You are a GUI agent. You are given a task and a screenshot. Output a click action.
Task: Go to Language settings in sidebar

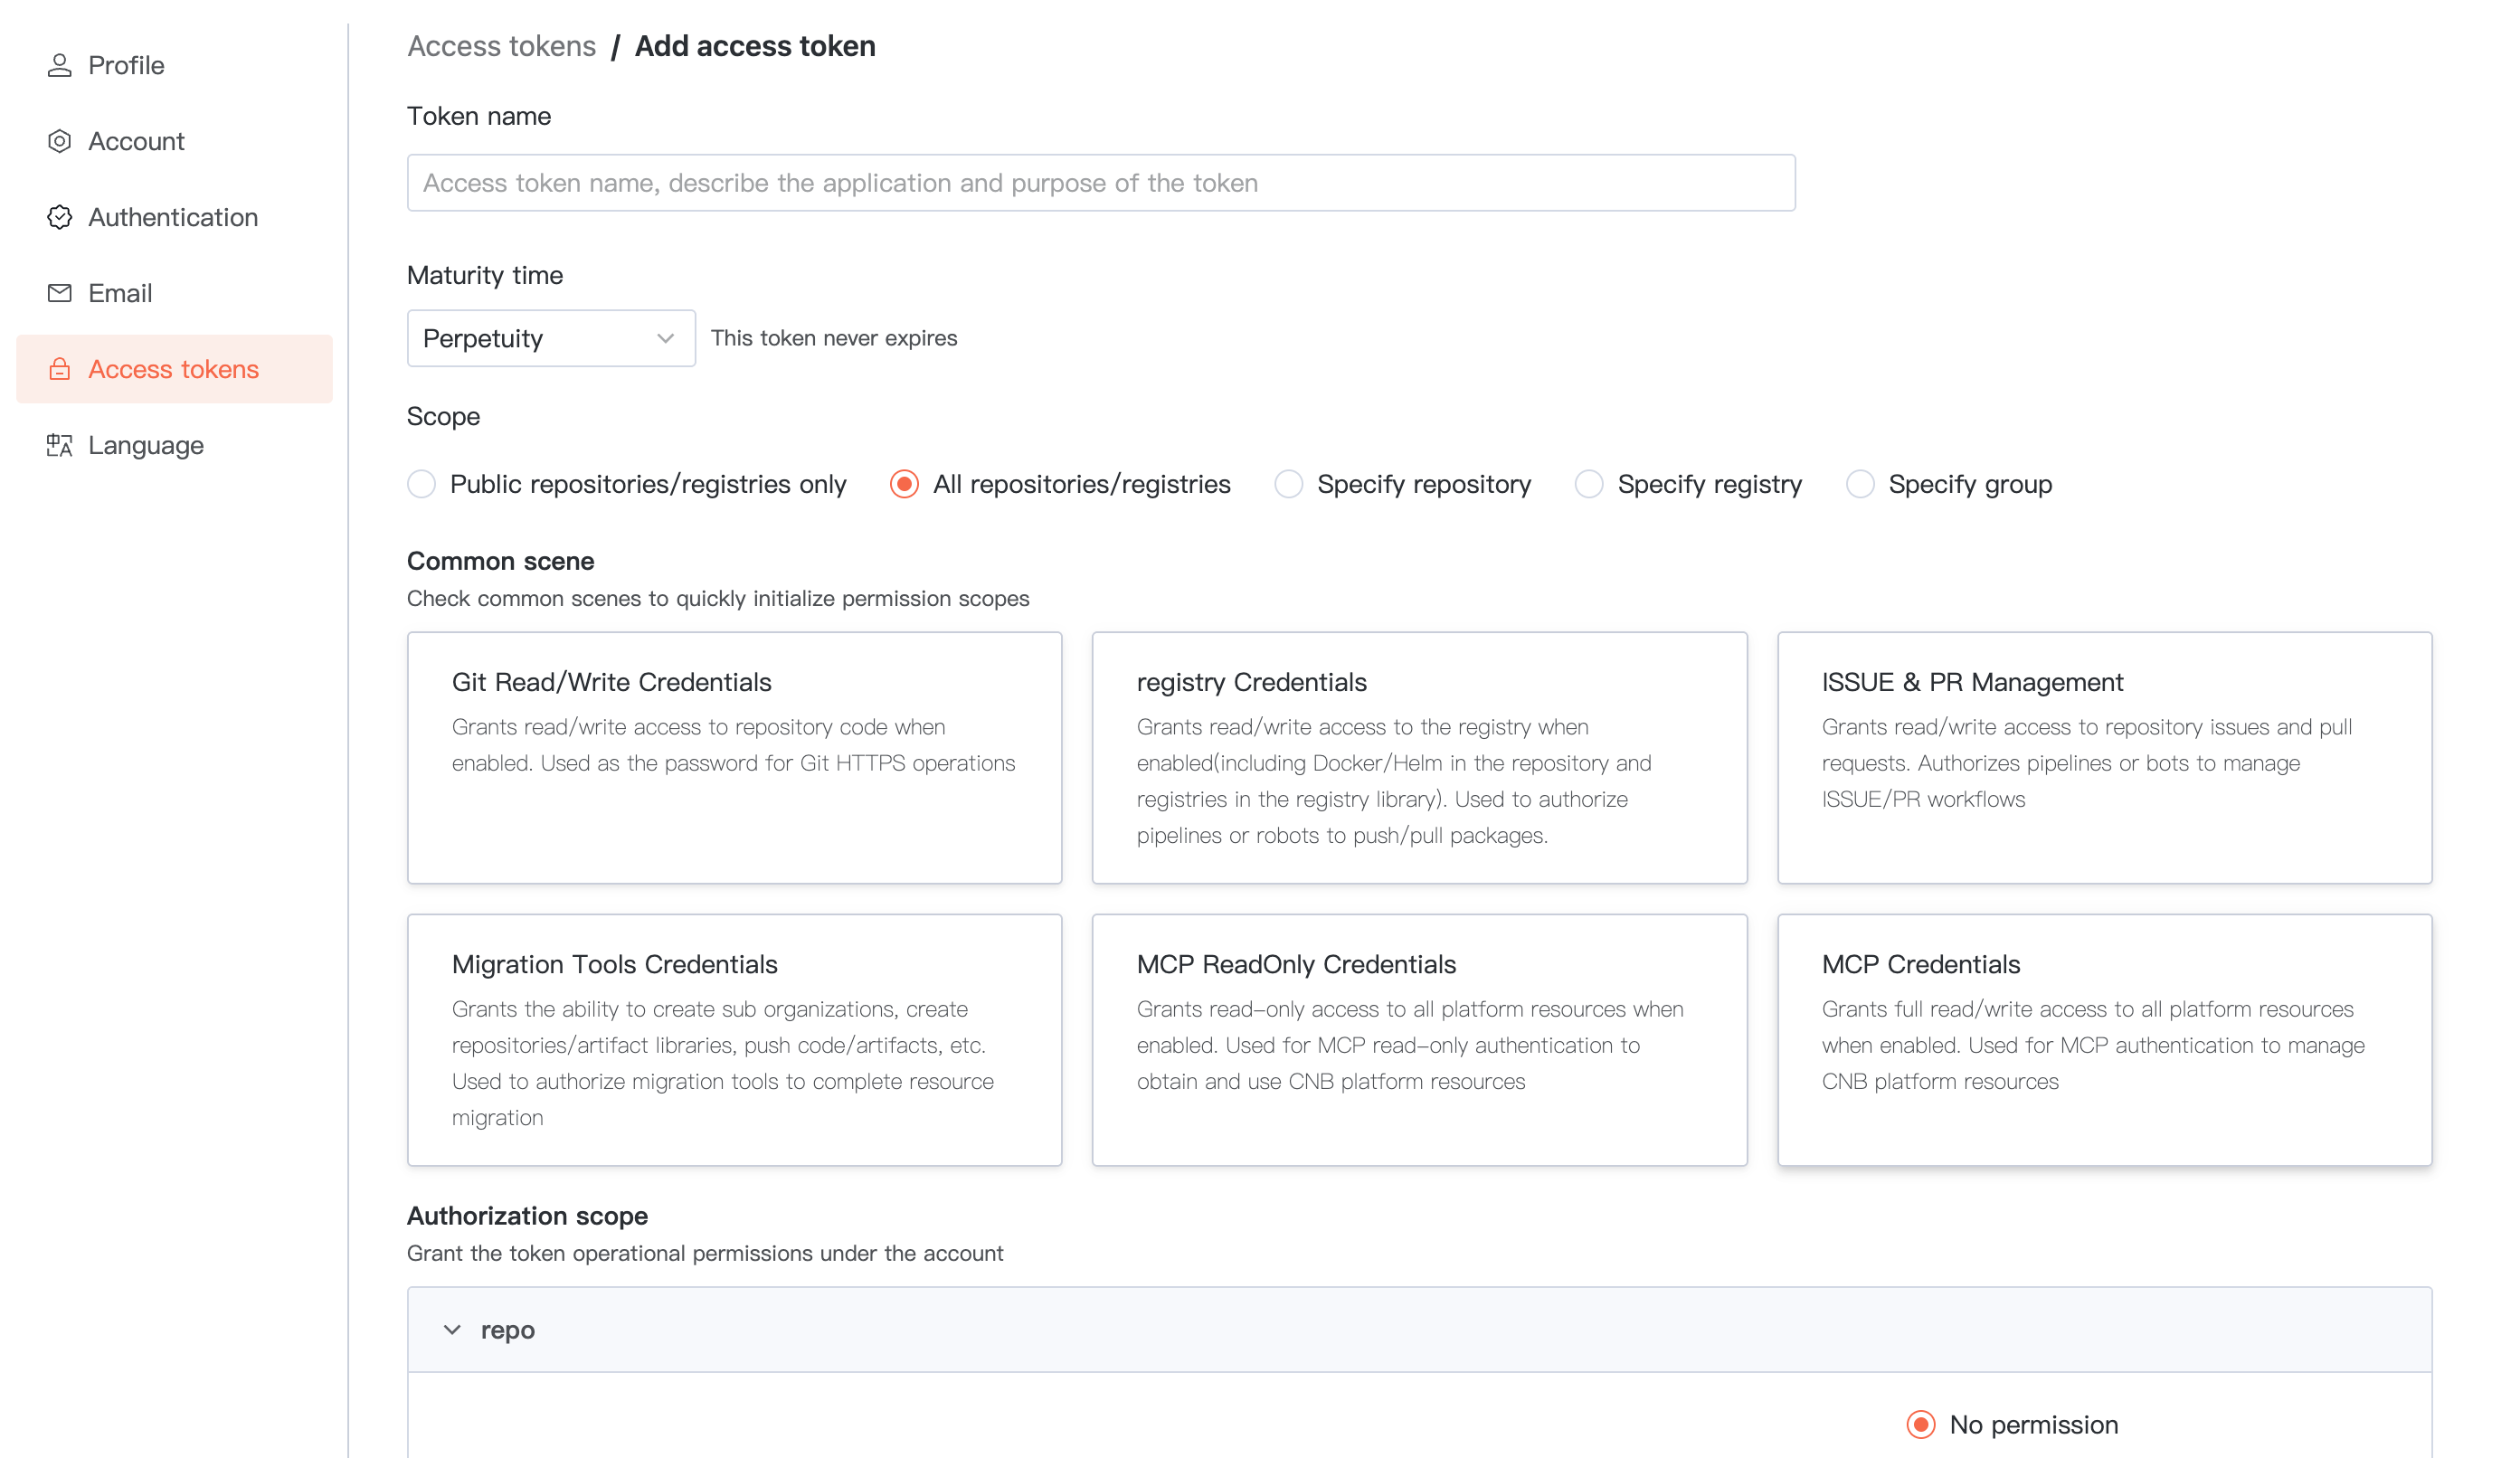pyautogui.click(x=146, y=445)
